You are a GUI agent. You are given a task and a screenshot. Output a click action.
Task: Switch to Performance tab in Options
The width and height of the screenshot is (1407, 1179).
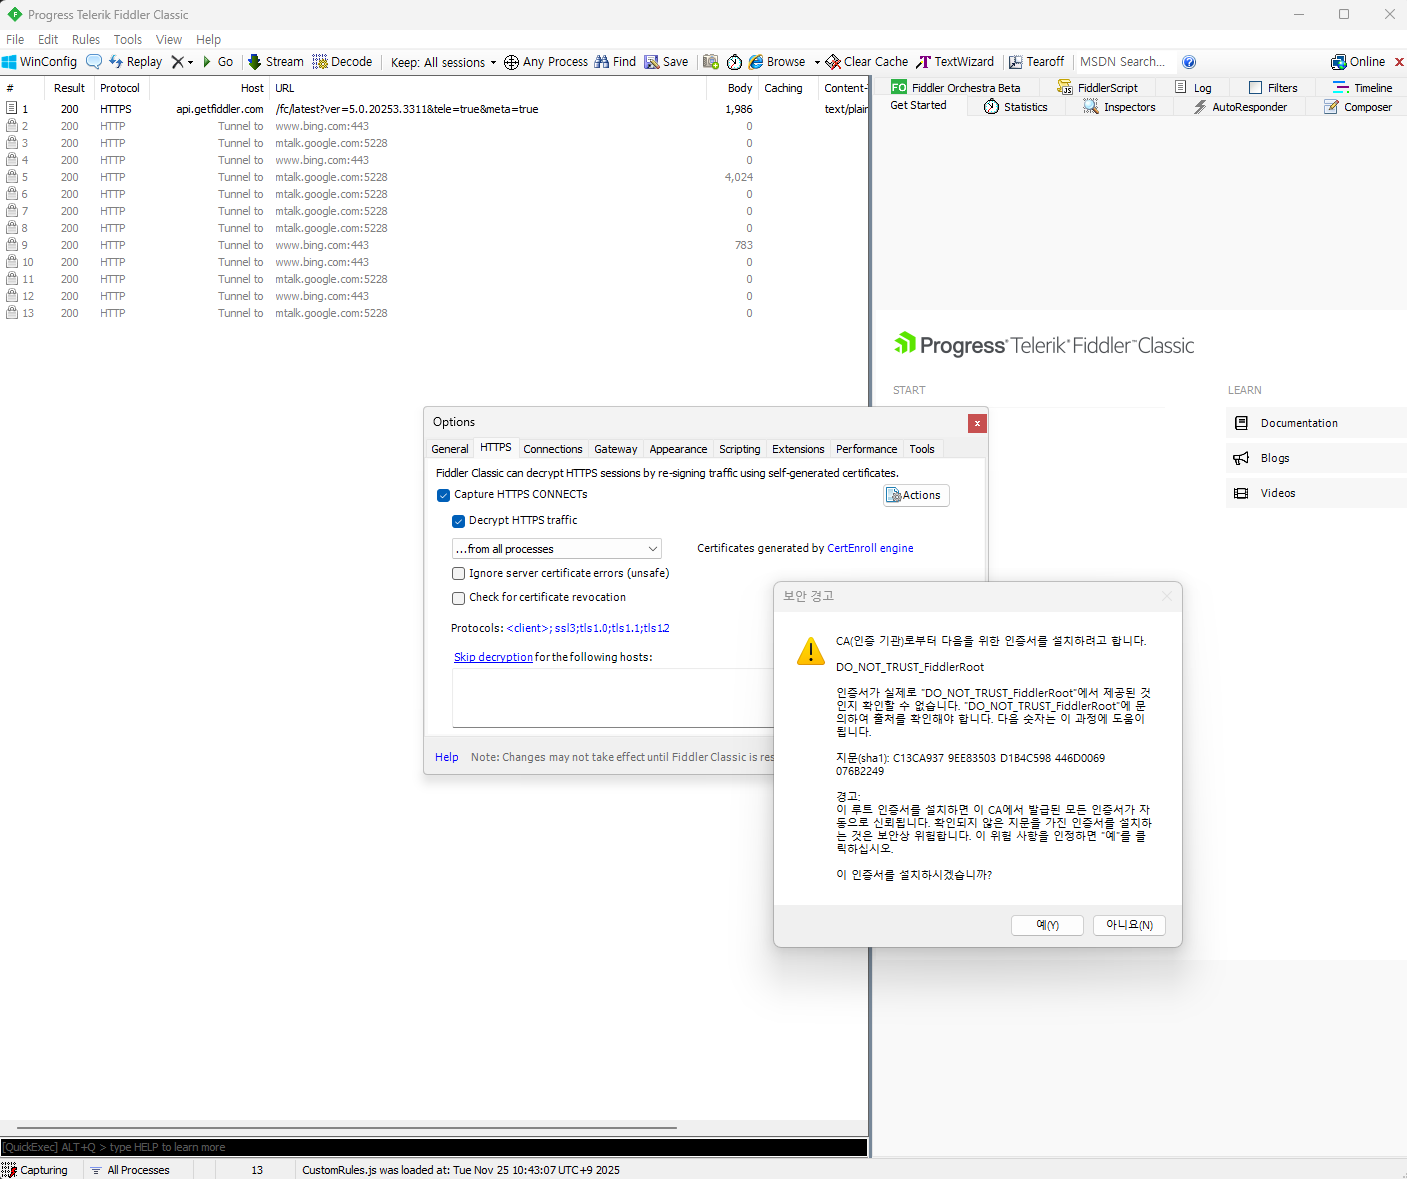coord(867,449)
